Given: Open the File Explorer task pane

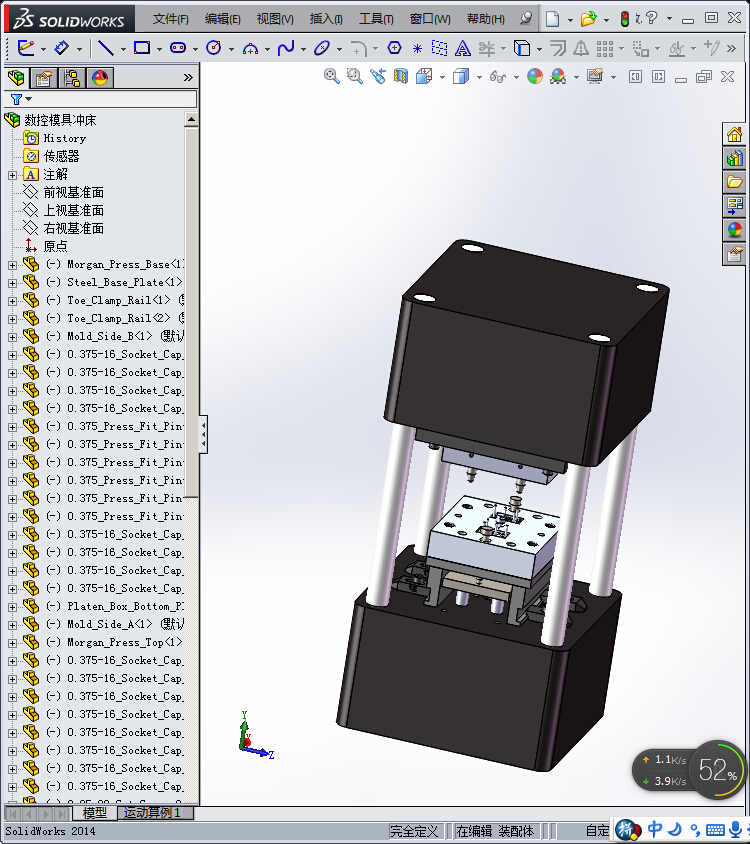Looking at the screenshot, I should (x=734, y=182).
